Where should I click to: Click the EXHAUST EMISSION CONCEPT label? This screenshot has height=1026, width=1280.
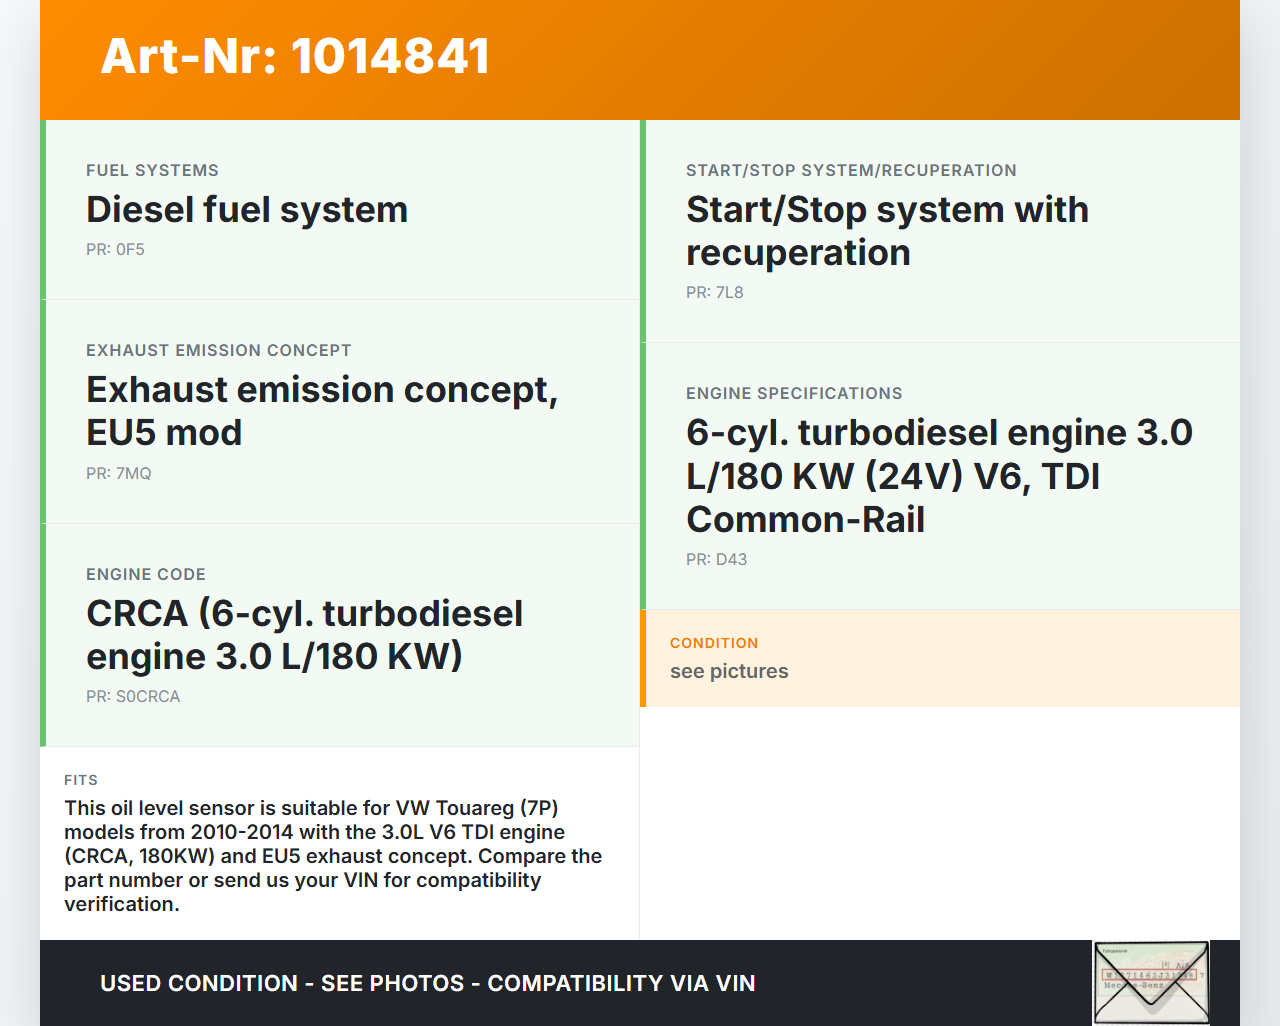pyautogui.click(x=218, y=351)
